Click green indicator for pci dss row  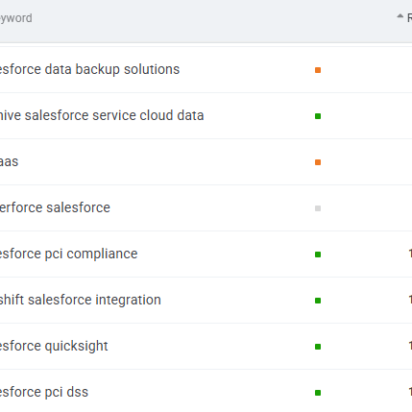coord(318,393)
